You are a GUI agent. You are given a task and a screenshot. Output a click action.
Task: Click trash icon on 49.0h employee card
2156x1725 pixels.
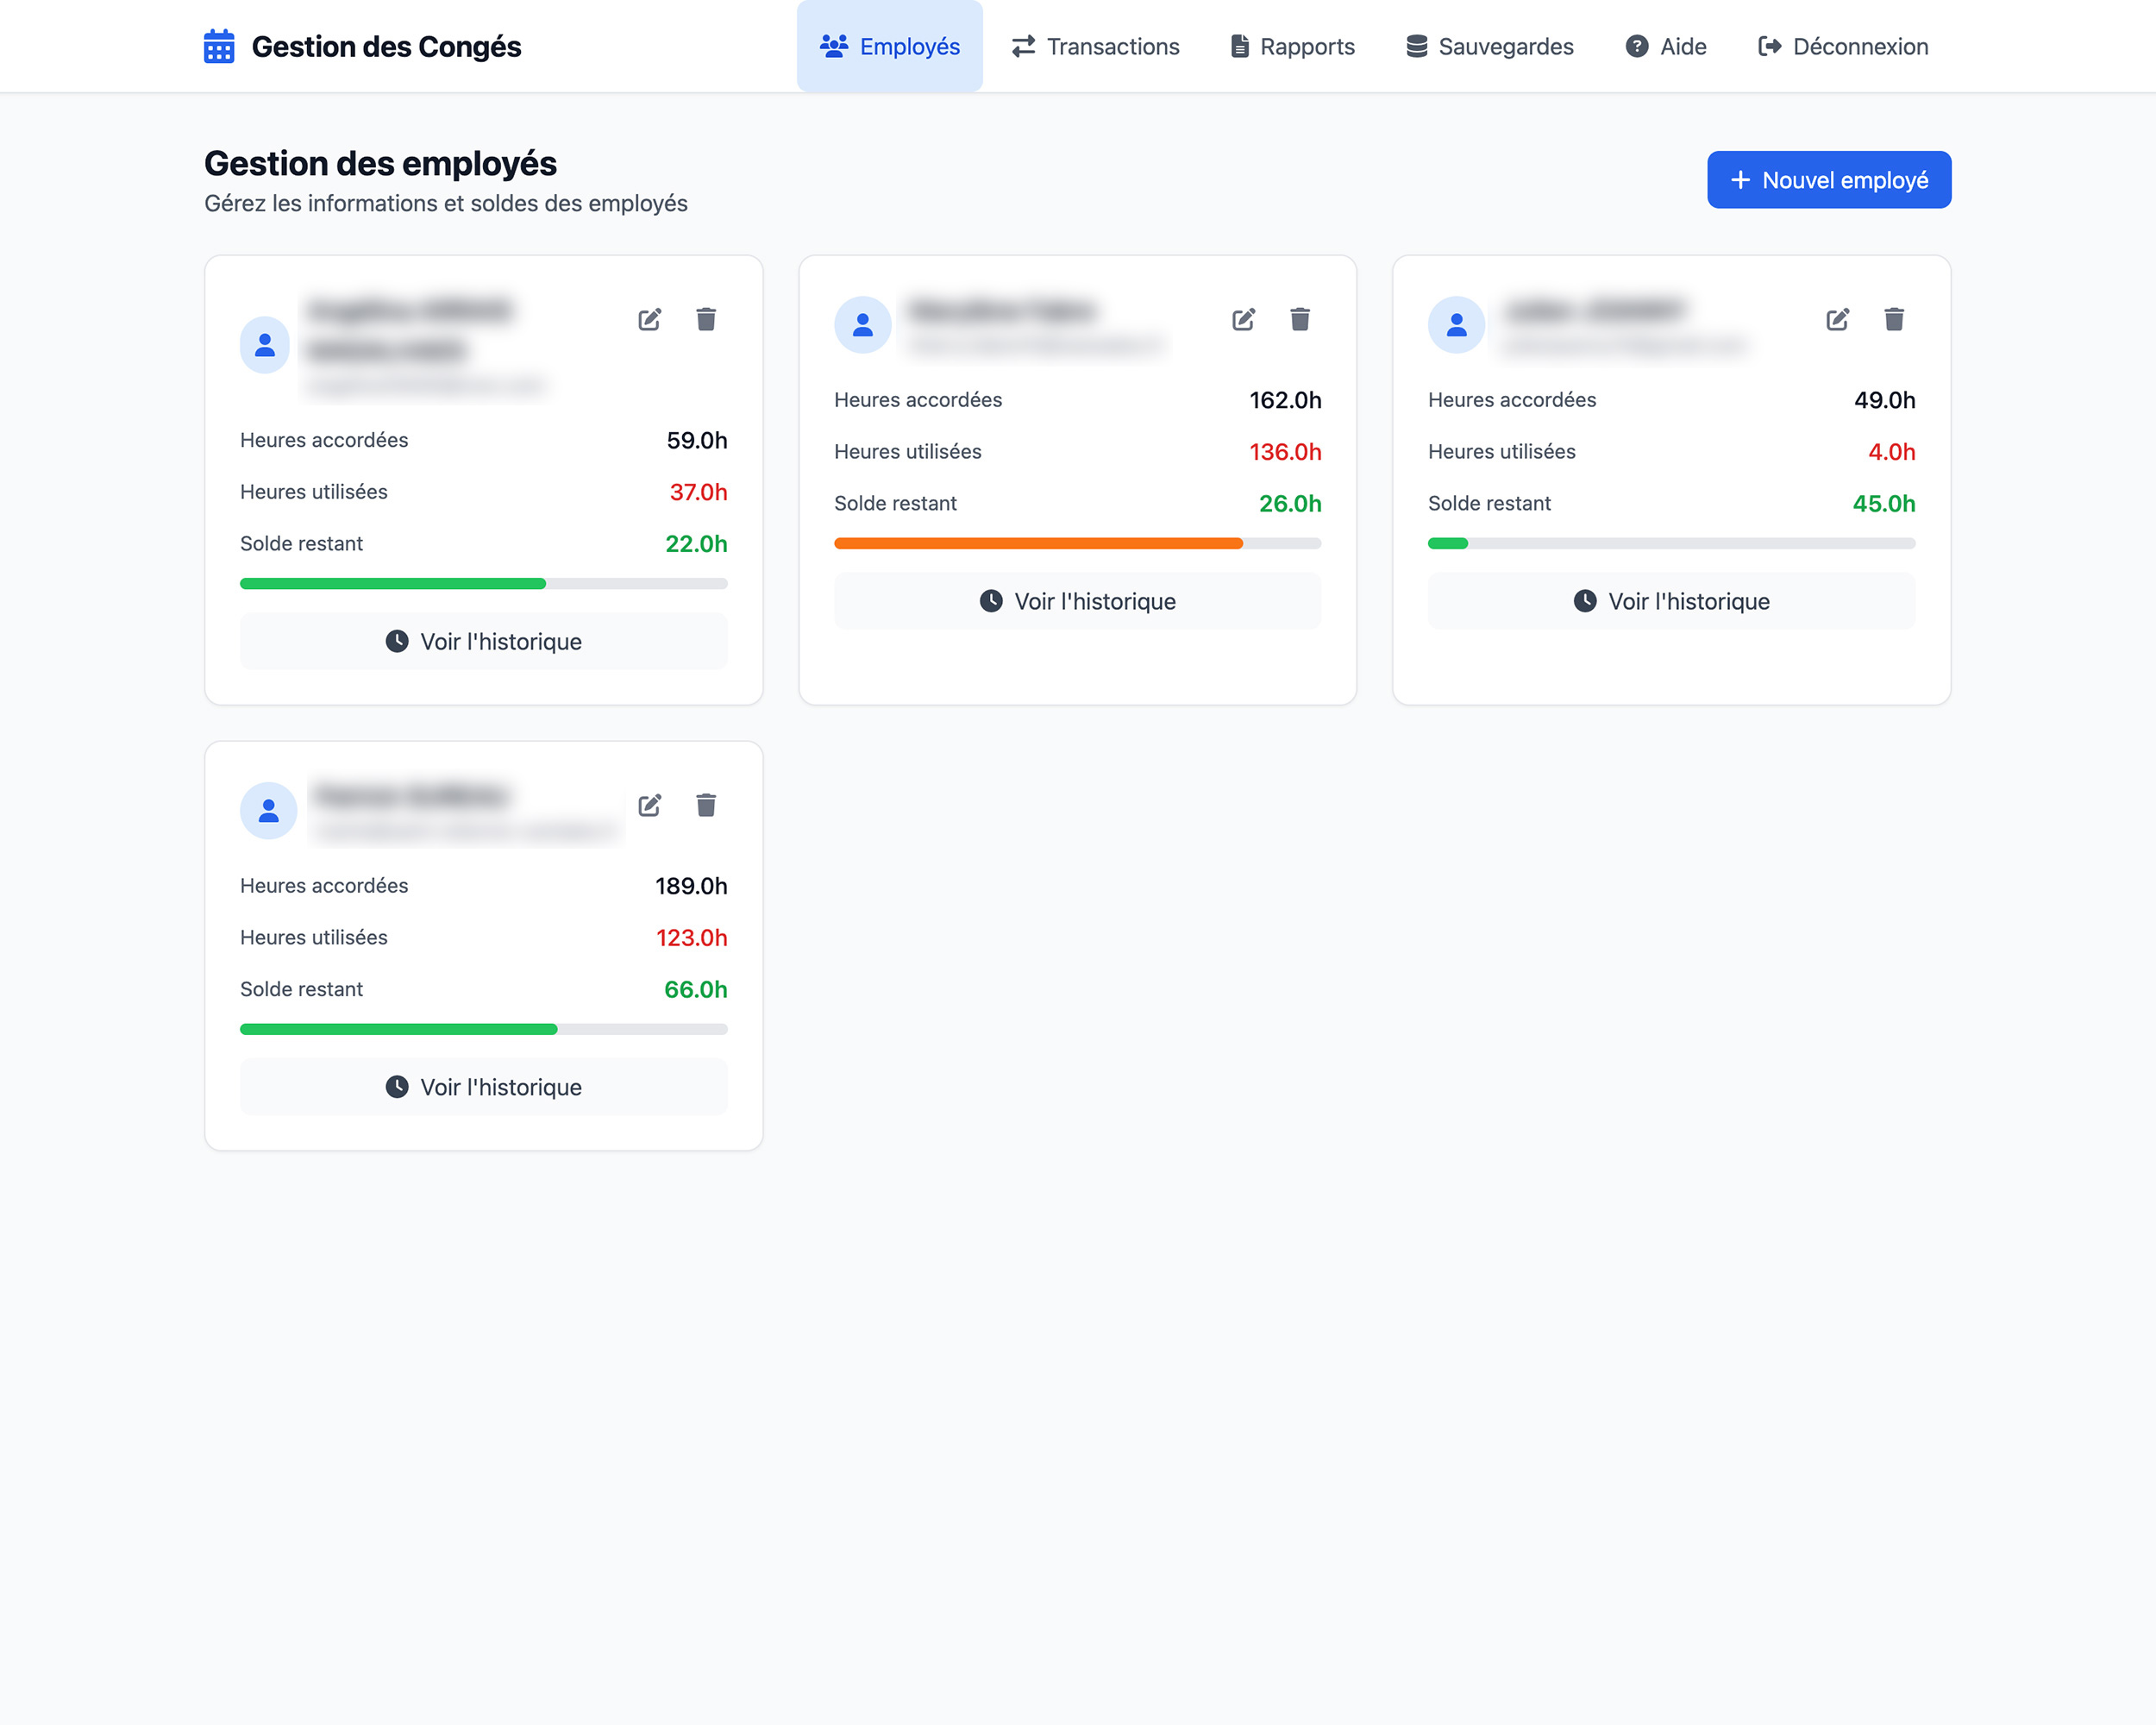(1894, 319)
